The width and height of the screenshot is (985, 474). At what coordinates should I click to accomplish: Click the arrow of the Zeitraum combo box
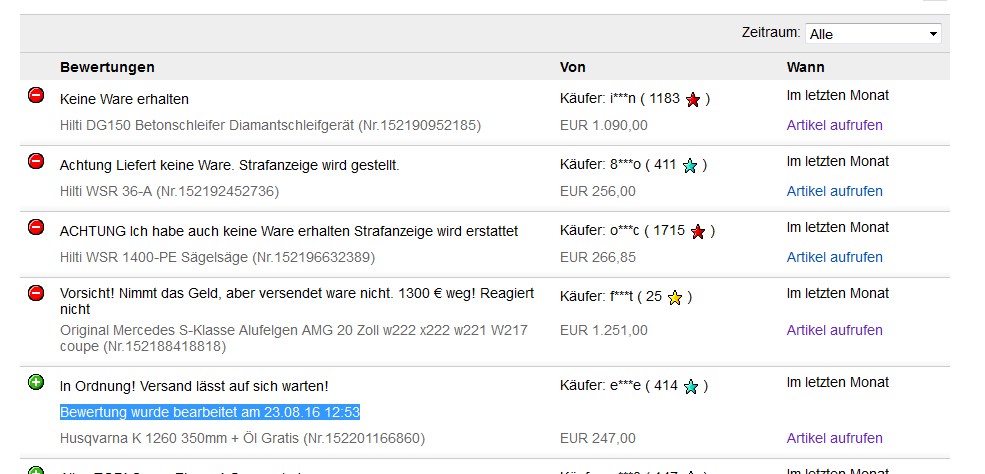point(933,34)
